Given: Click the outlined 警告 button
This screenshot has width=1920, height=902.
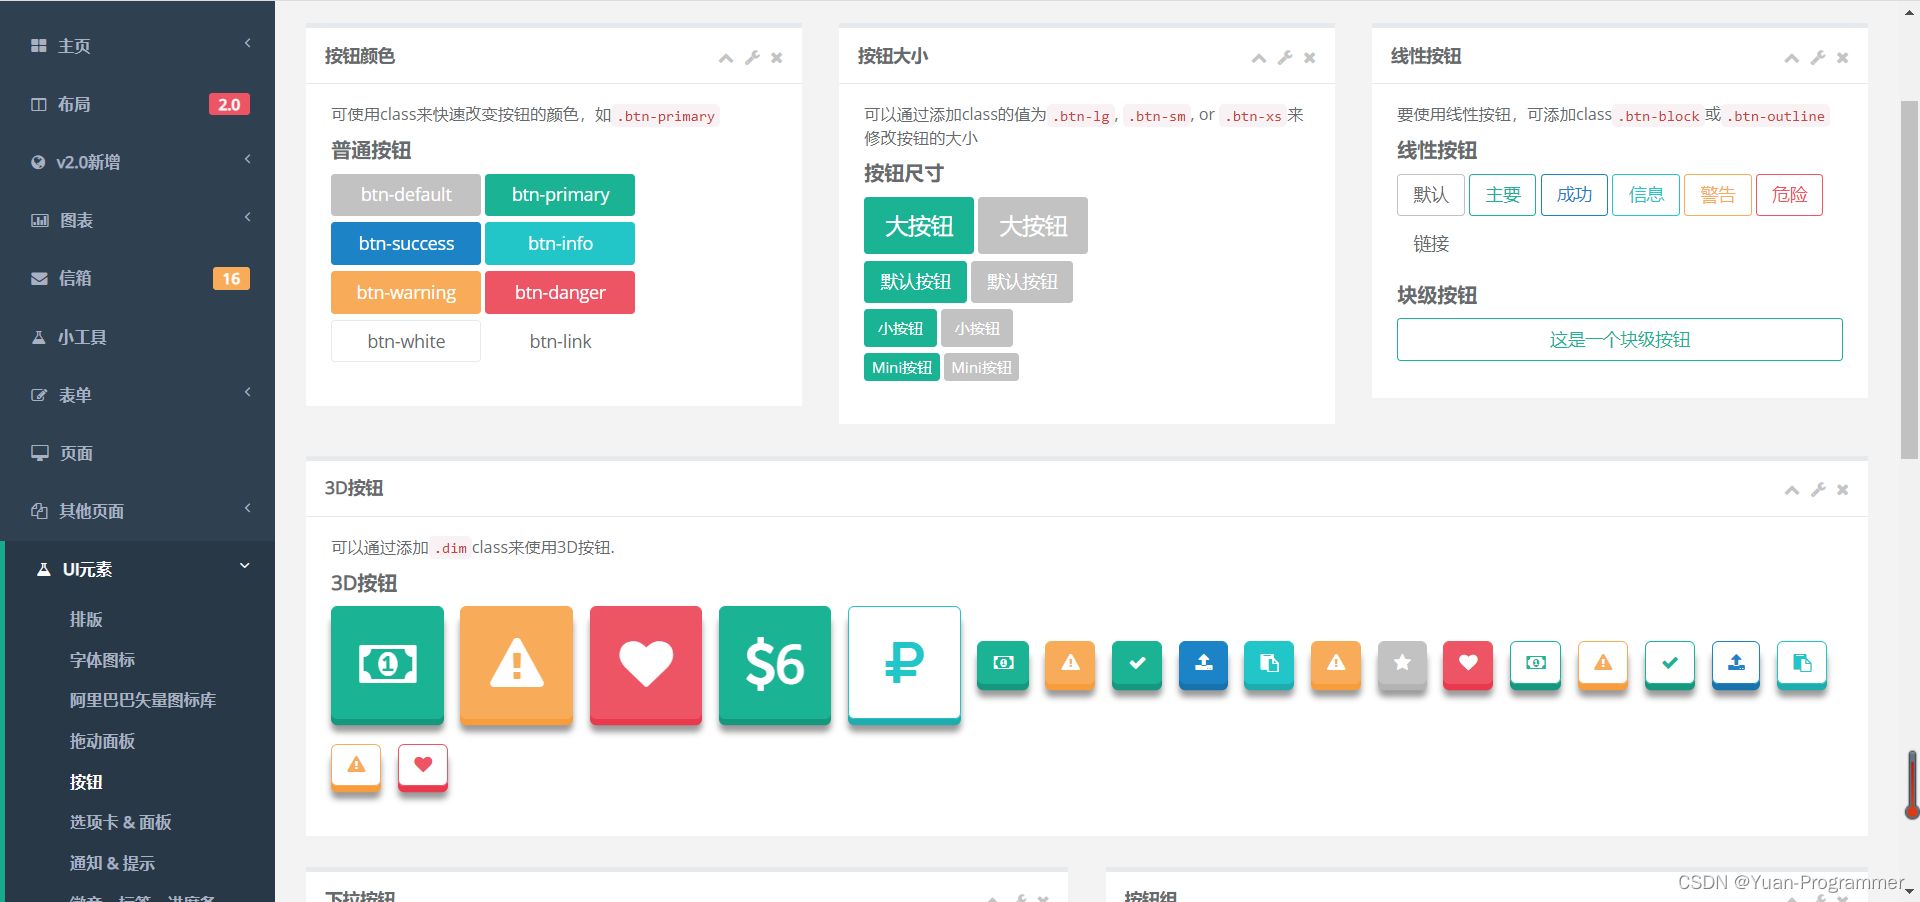Looking at the screenshot, I should pyautogui.click(x=1718, y=195).
